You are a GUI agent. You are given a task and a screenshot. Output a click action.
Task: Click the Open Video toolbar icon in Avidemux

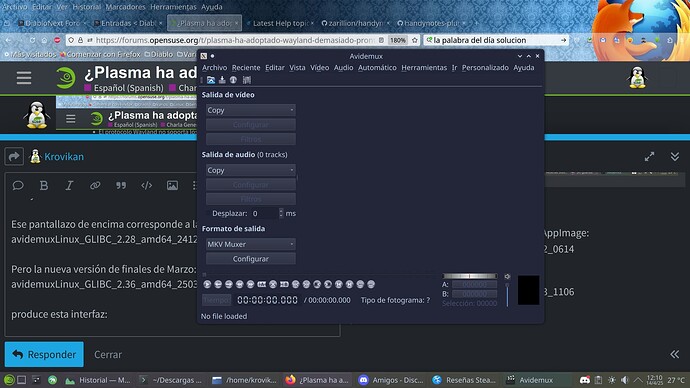click(211, 80)
